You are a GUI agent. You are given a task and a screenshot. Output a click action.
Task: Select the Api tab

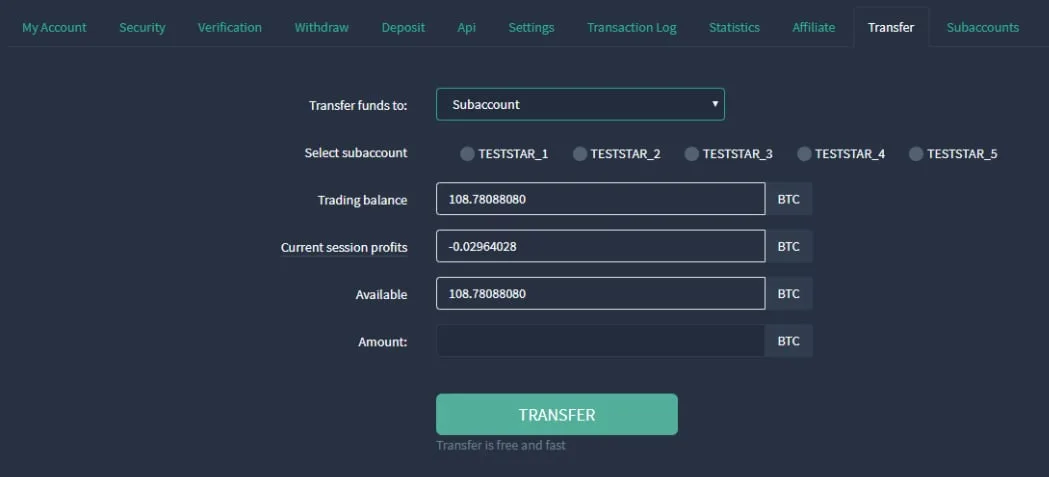coord(466,27)
